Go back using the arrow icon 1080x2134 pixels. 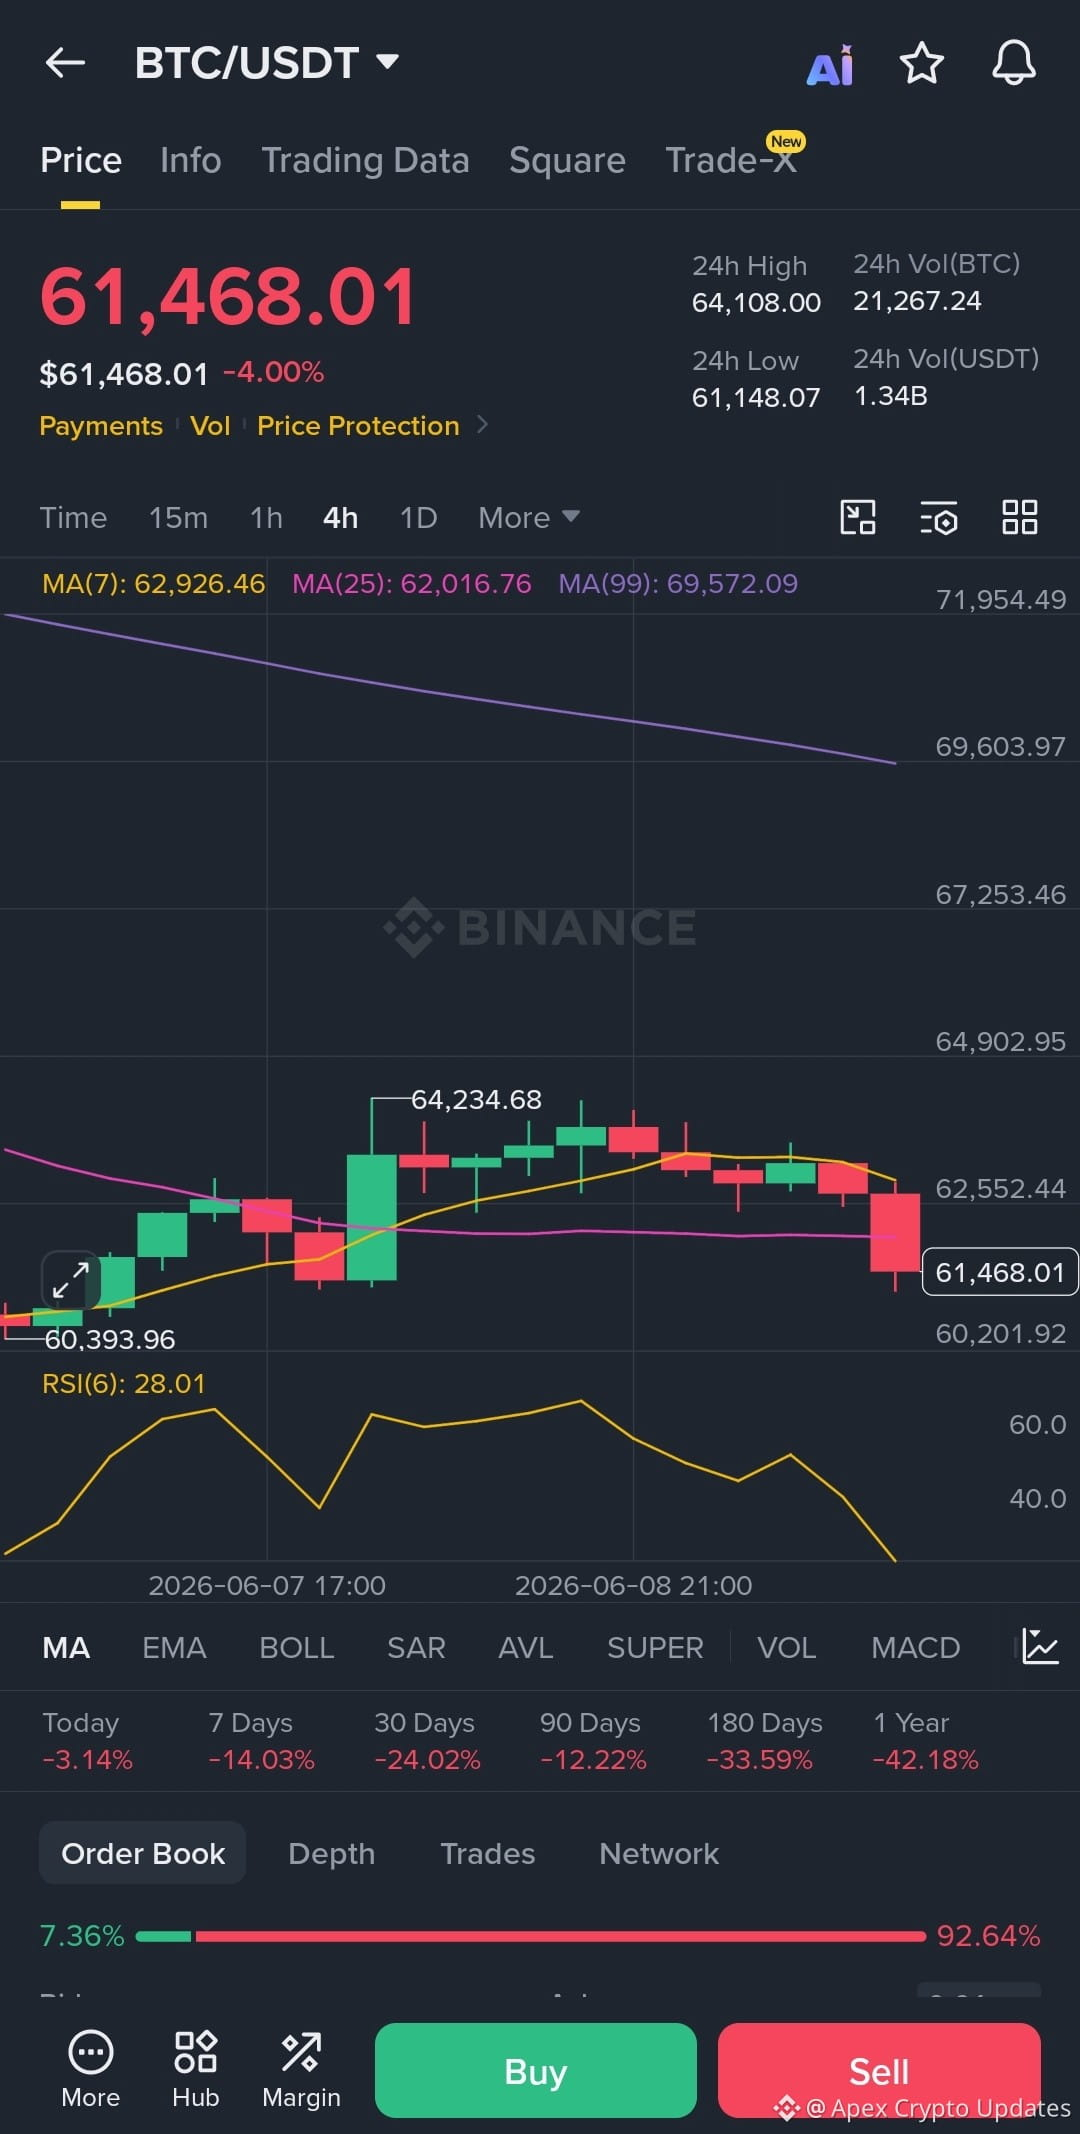point(65,63)
